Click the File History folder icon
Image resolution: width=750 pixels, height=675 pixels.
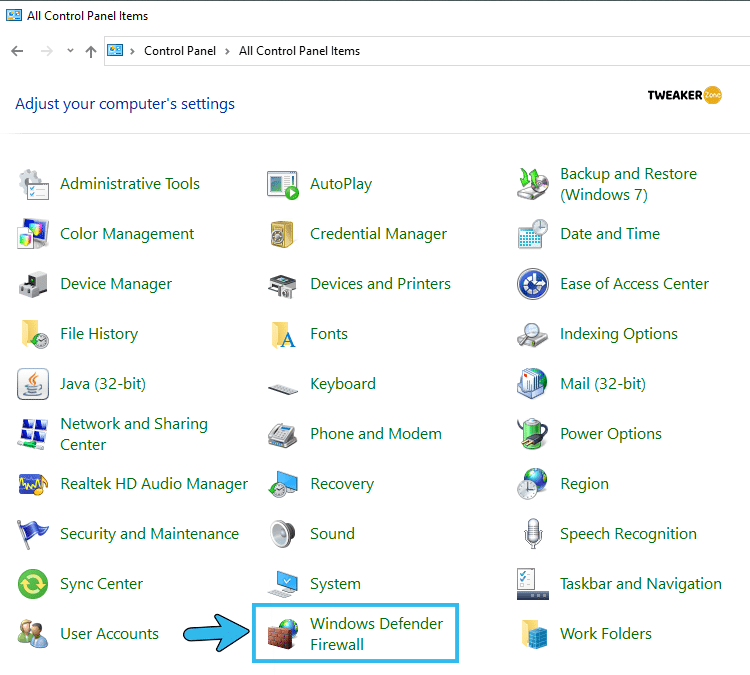point(34,334)
